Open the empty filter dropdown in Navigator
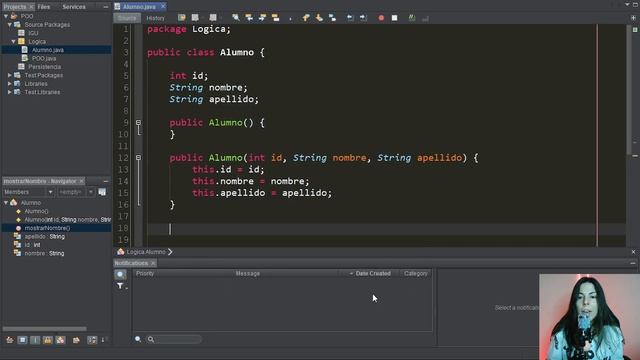Image resolution: width=640 pixels, height=360 pixels. coord(91,192)
